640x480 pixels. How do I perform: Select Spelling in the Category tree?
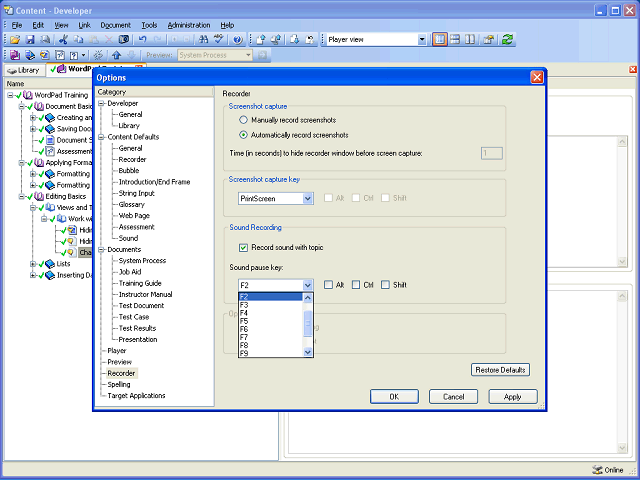[x=119, y=384]
